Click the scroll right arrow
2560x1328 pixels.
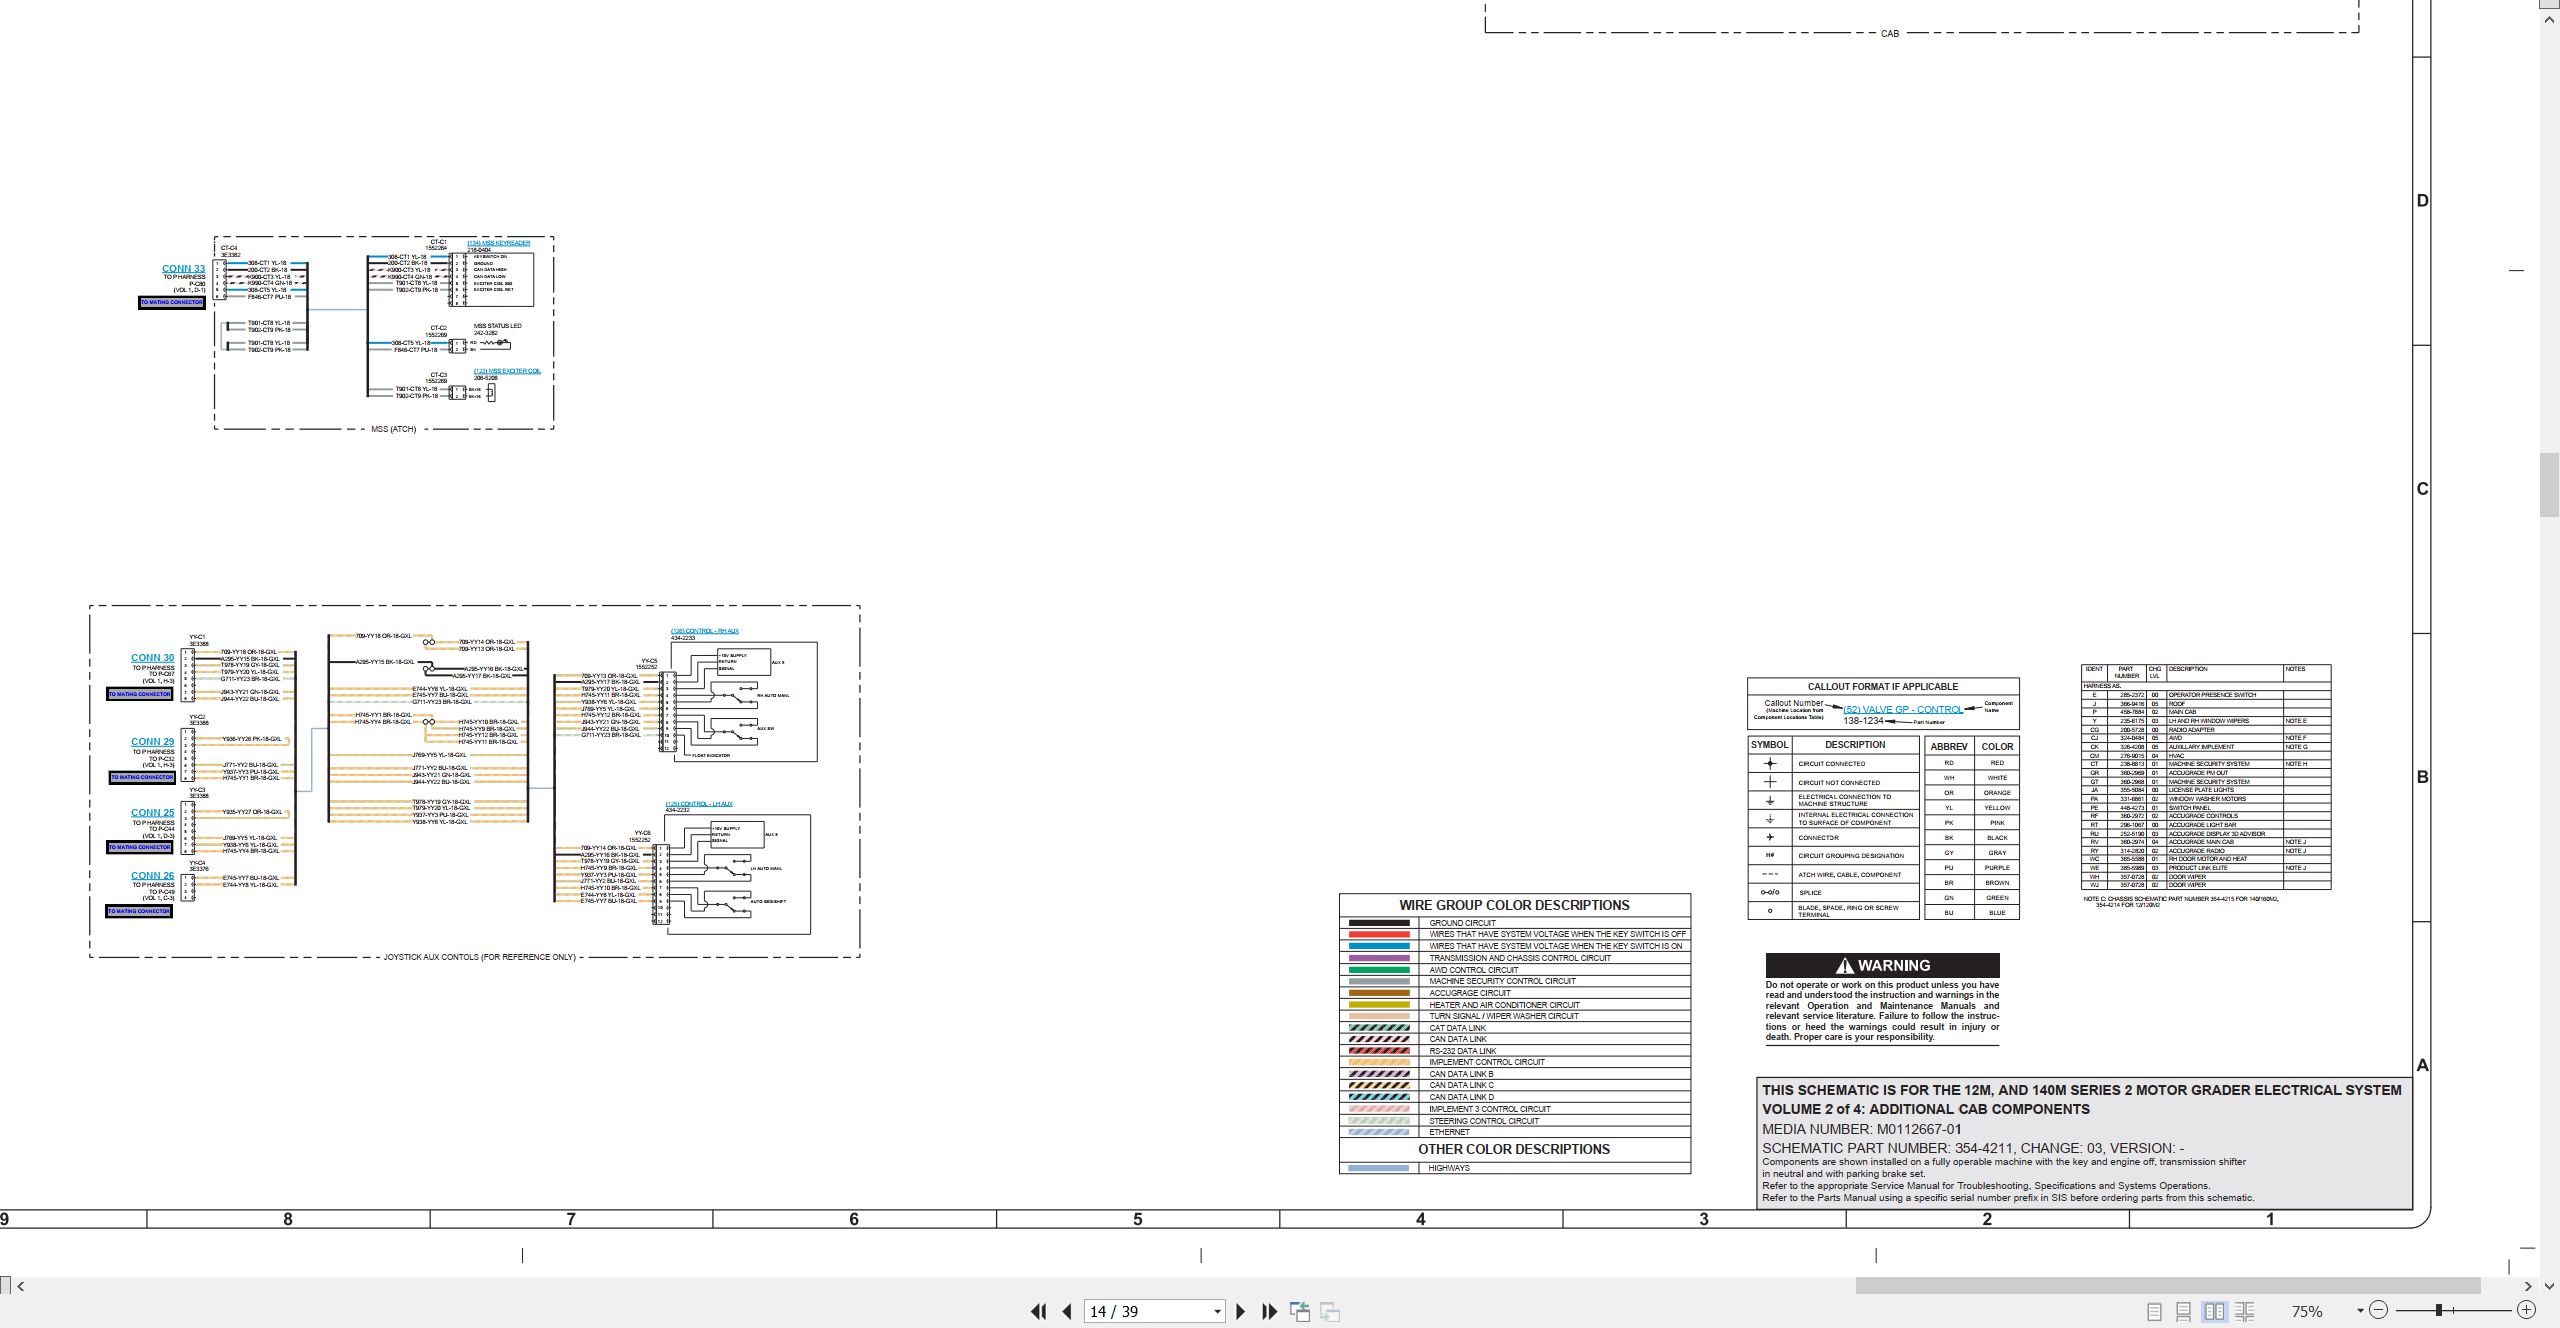(2528, 1286)
